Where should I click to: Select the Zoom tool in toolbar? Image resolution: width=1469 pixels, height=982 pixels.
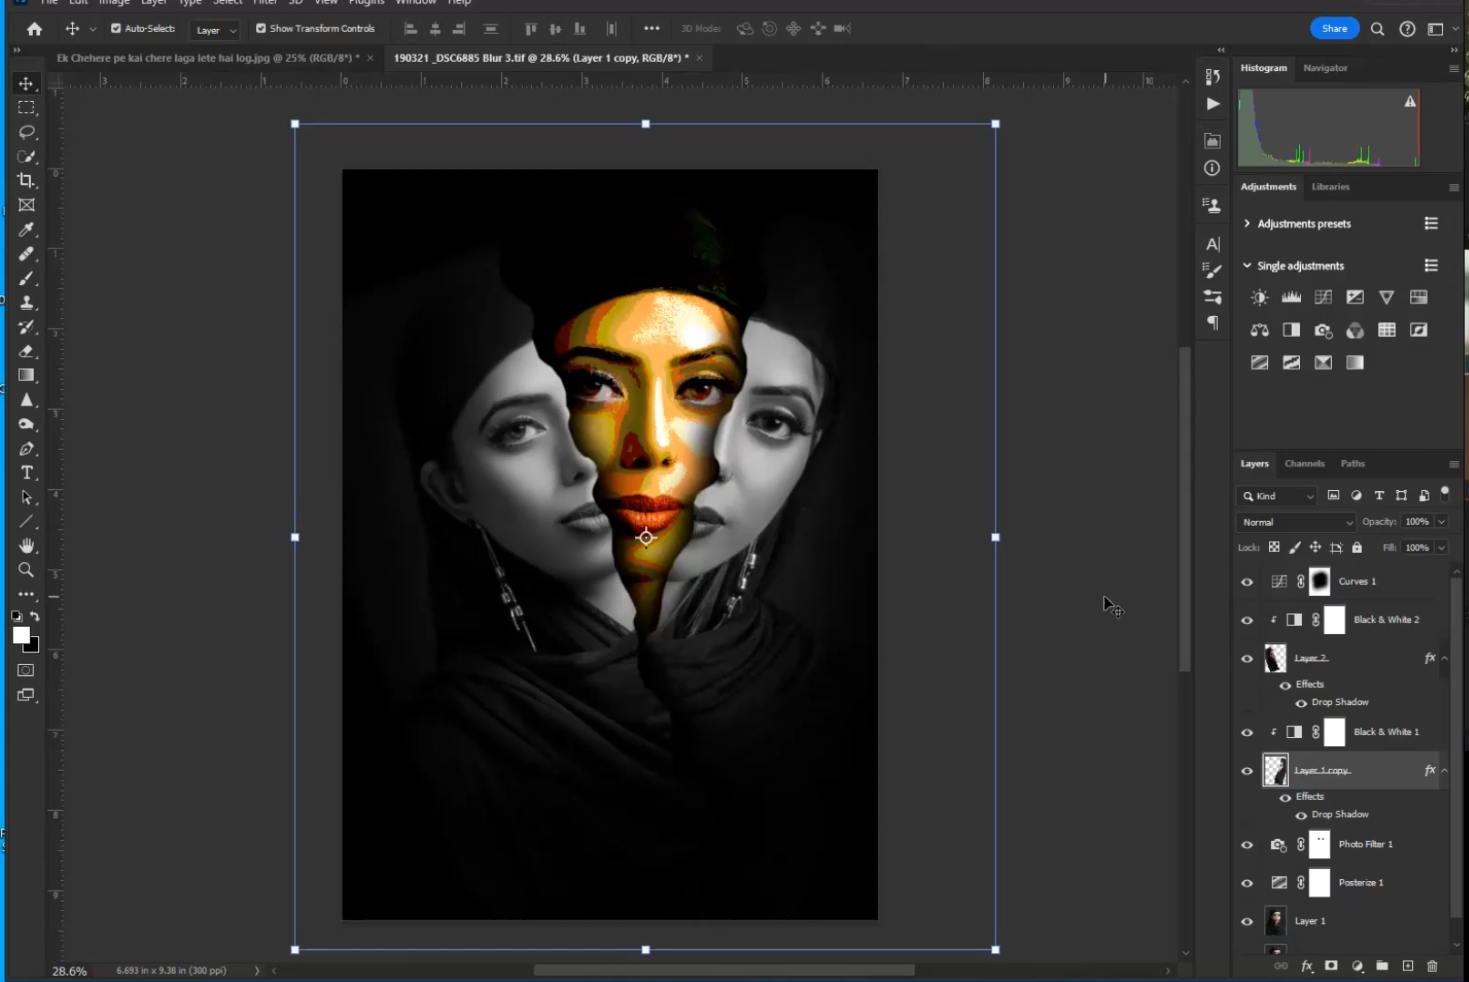coord(26,570)
